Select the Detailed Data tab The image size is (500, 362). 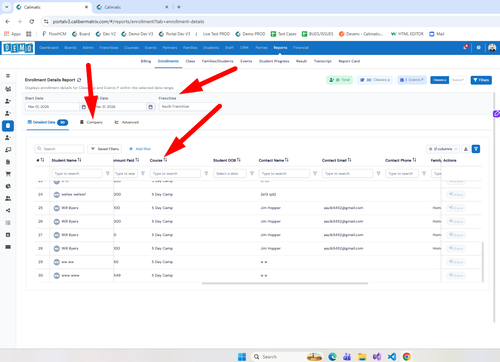(48, 122)
